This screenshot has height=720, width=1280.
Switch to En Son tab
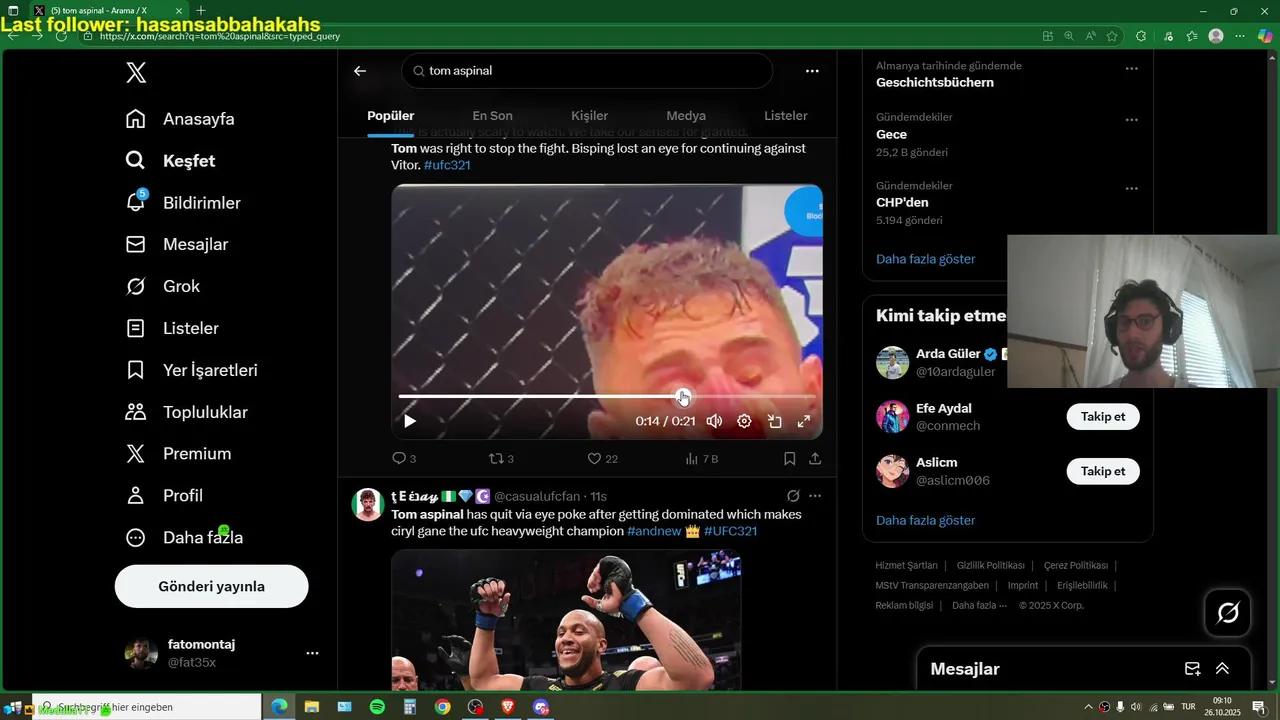coord(492,116)
